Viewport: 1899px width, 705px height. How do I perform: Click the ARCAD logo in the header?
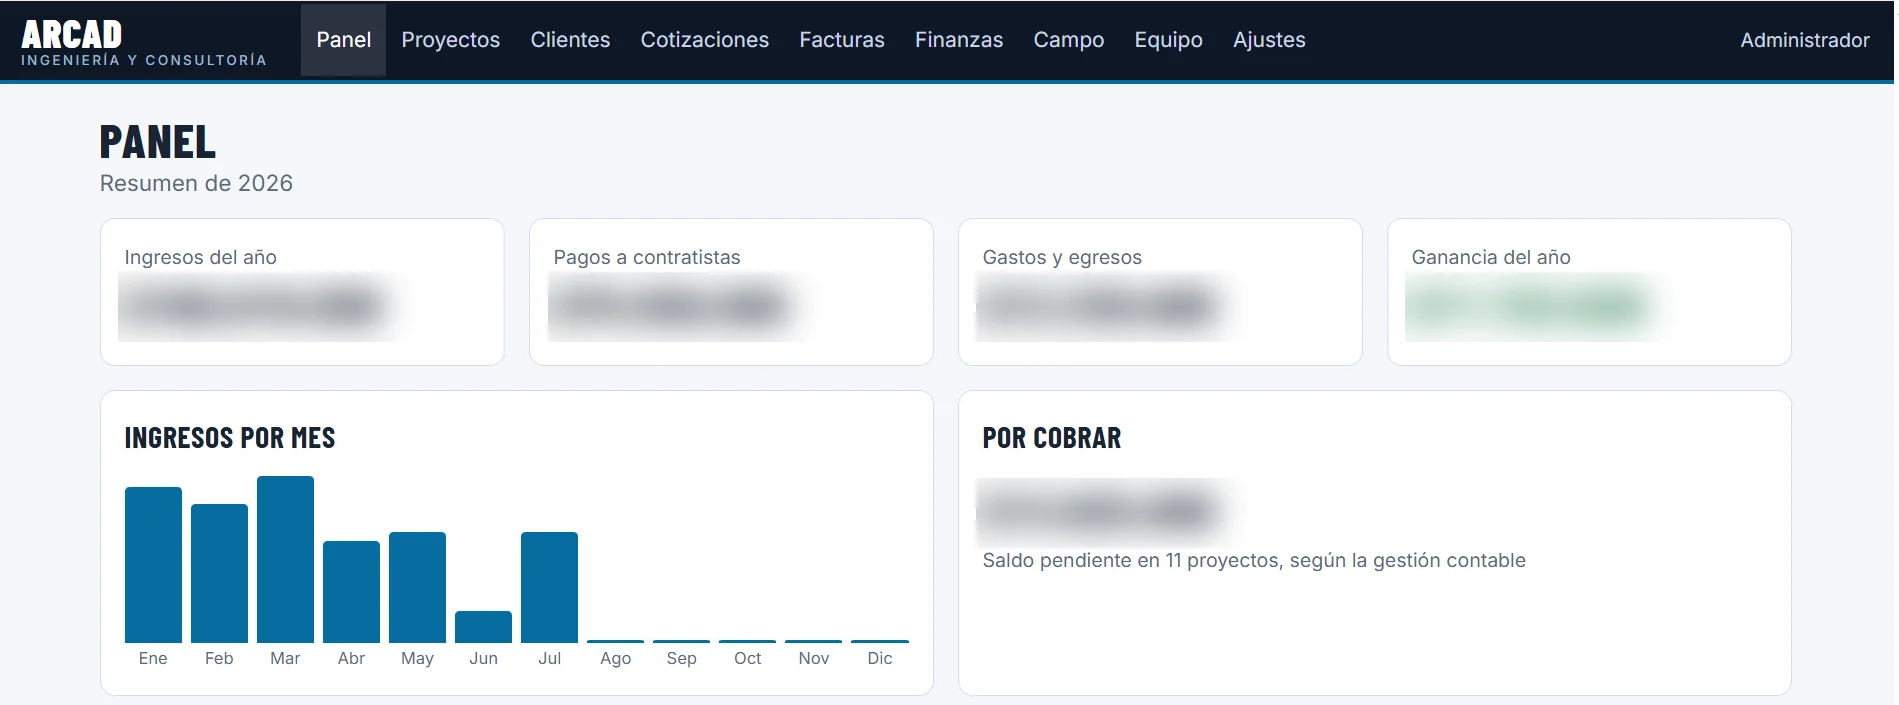click(x=143, y=43)
